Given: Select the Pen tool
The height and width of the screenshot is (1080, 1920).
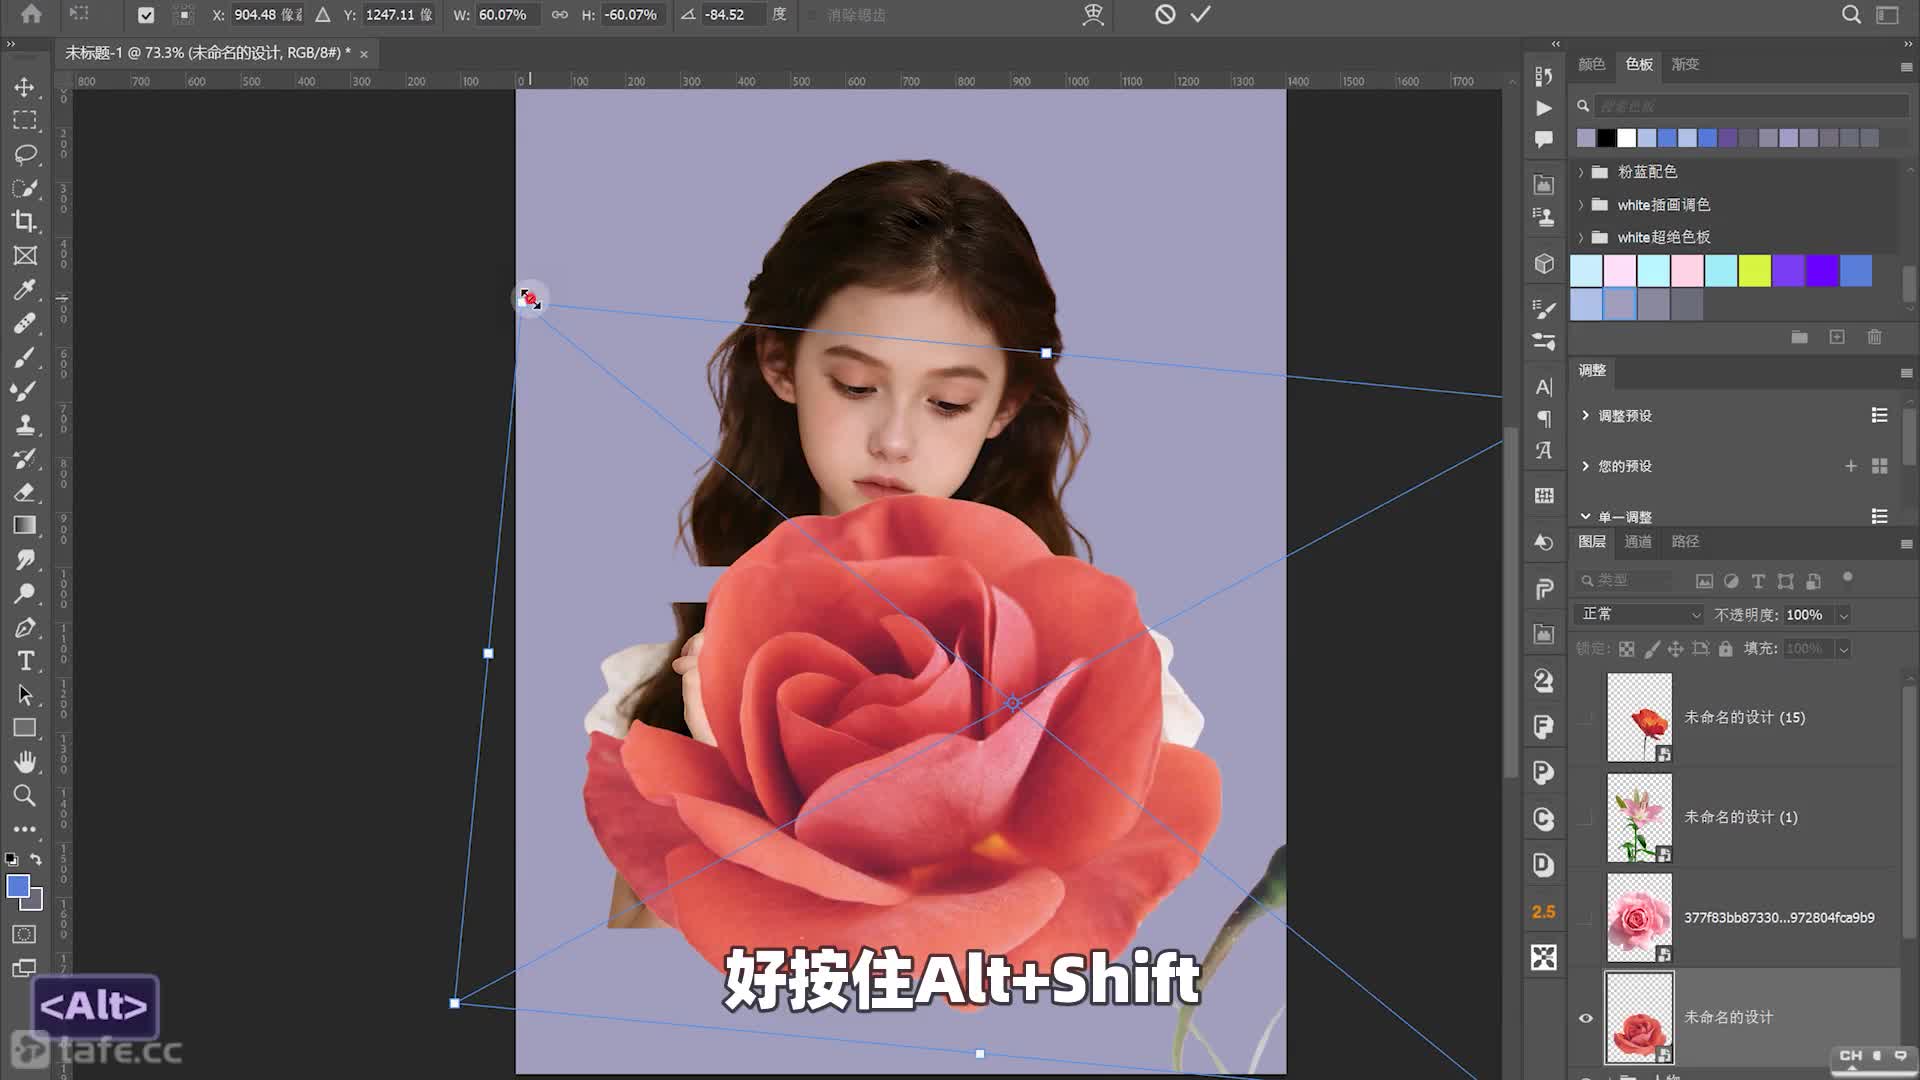Looking at the screenshot, I should 25,627.
